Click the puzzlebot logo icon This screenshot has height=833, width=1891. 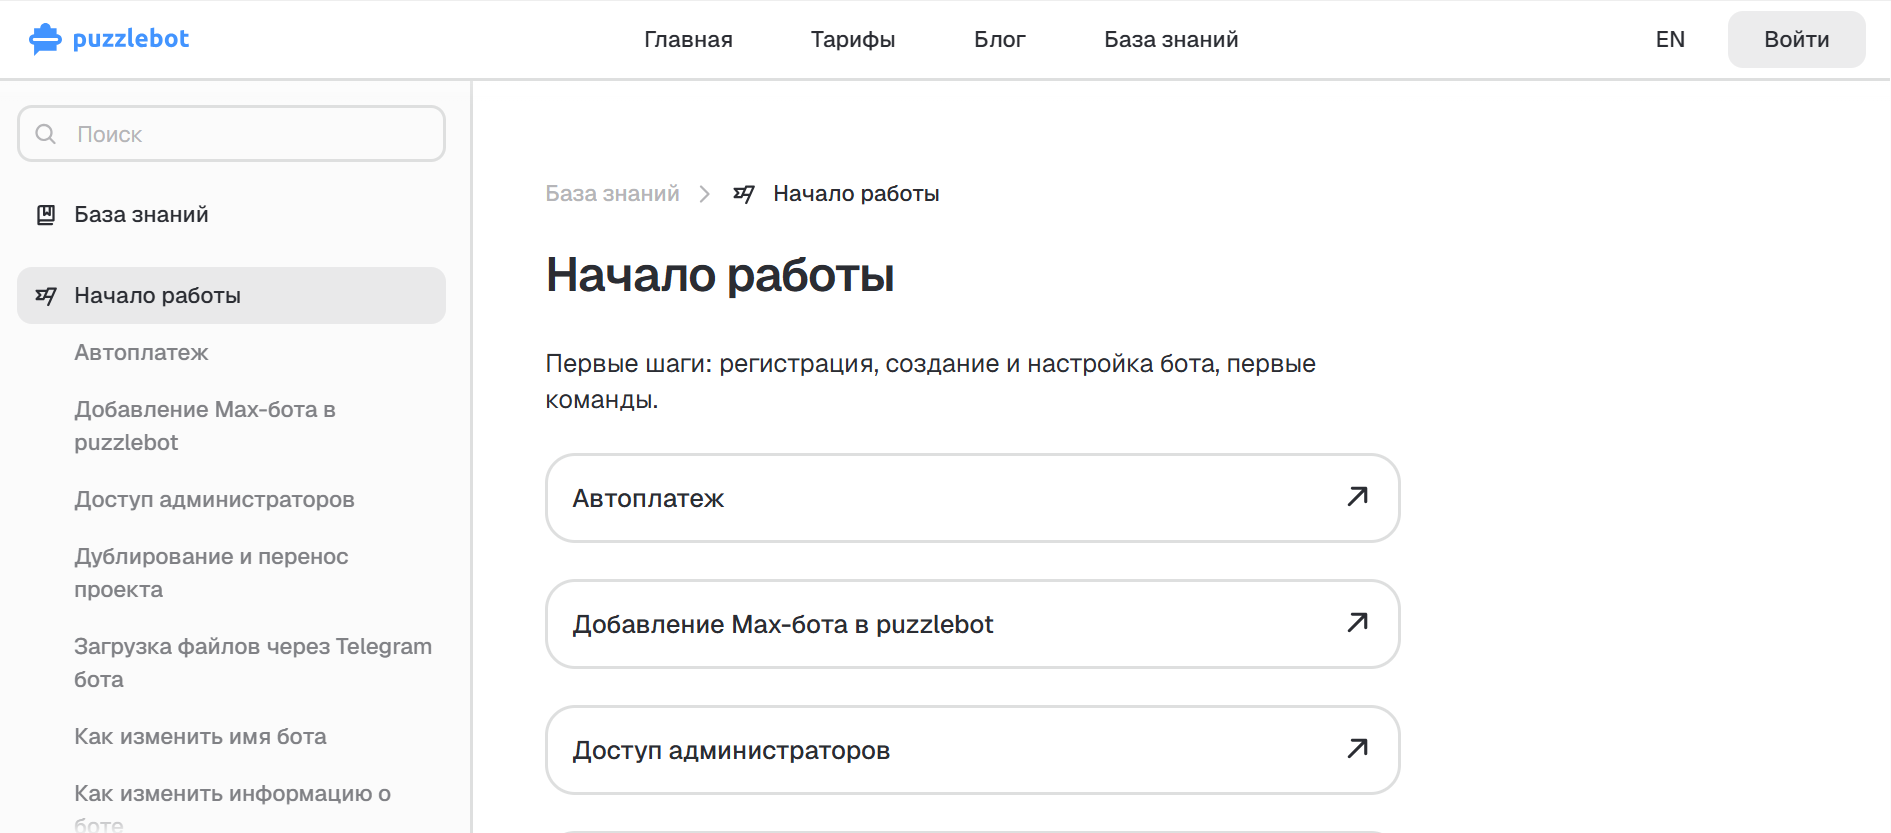click(x=46, y=39)
